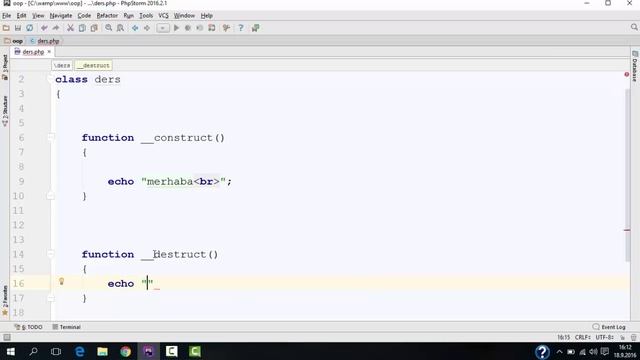Open the Edit menu
Image resolution: width=640 pixels, height=360 pixels.
(x=21, y=16)
